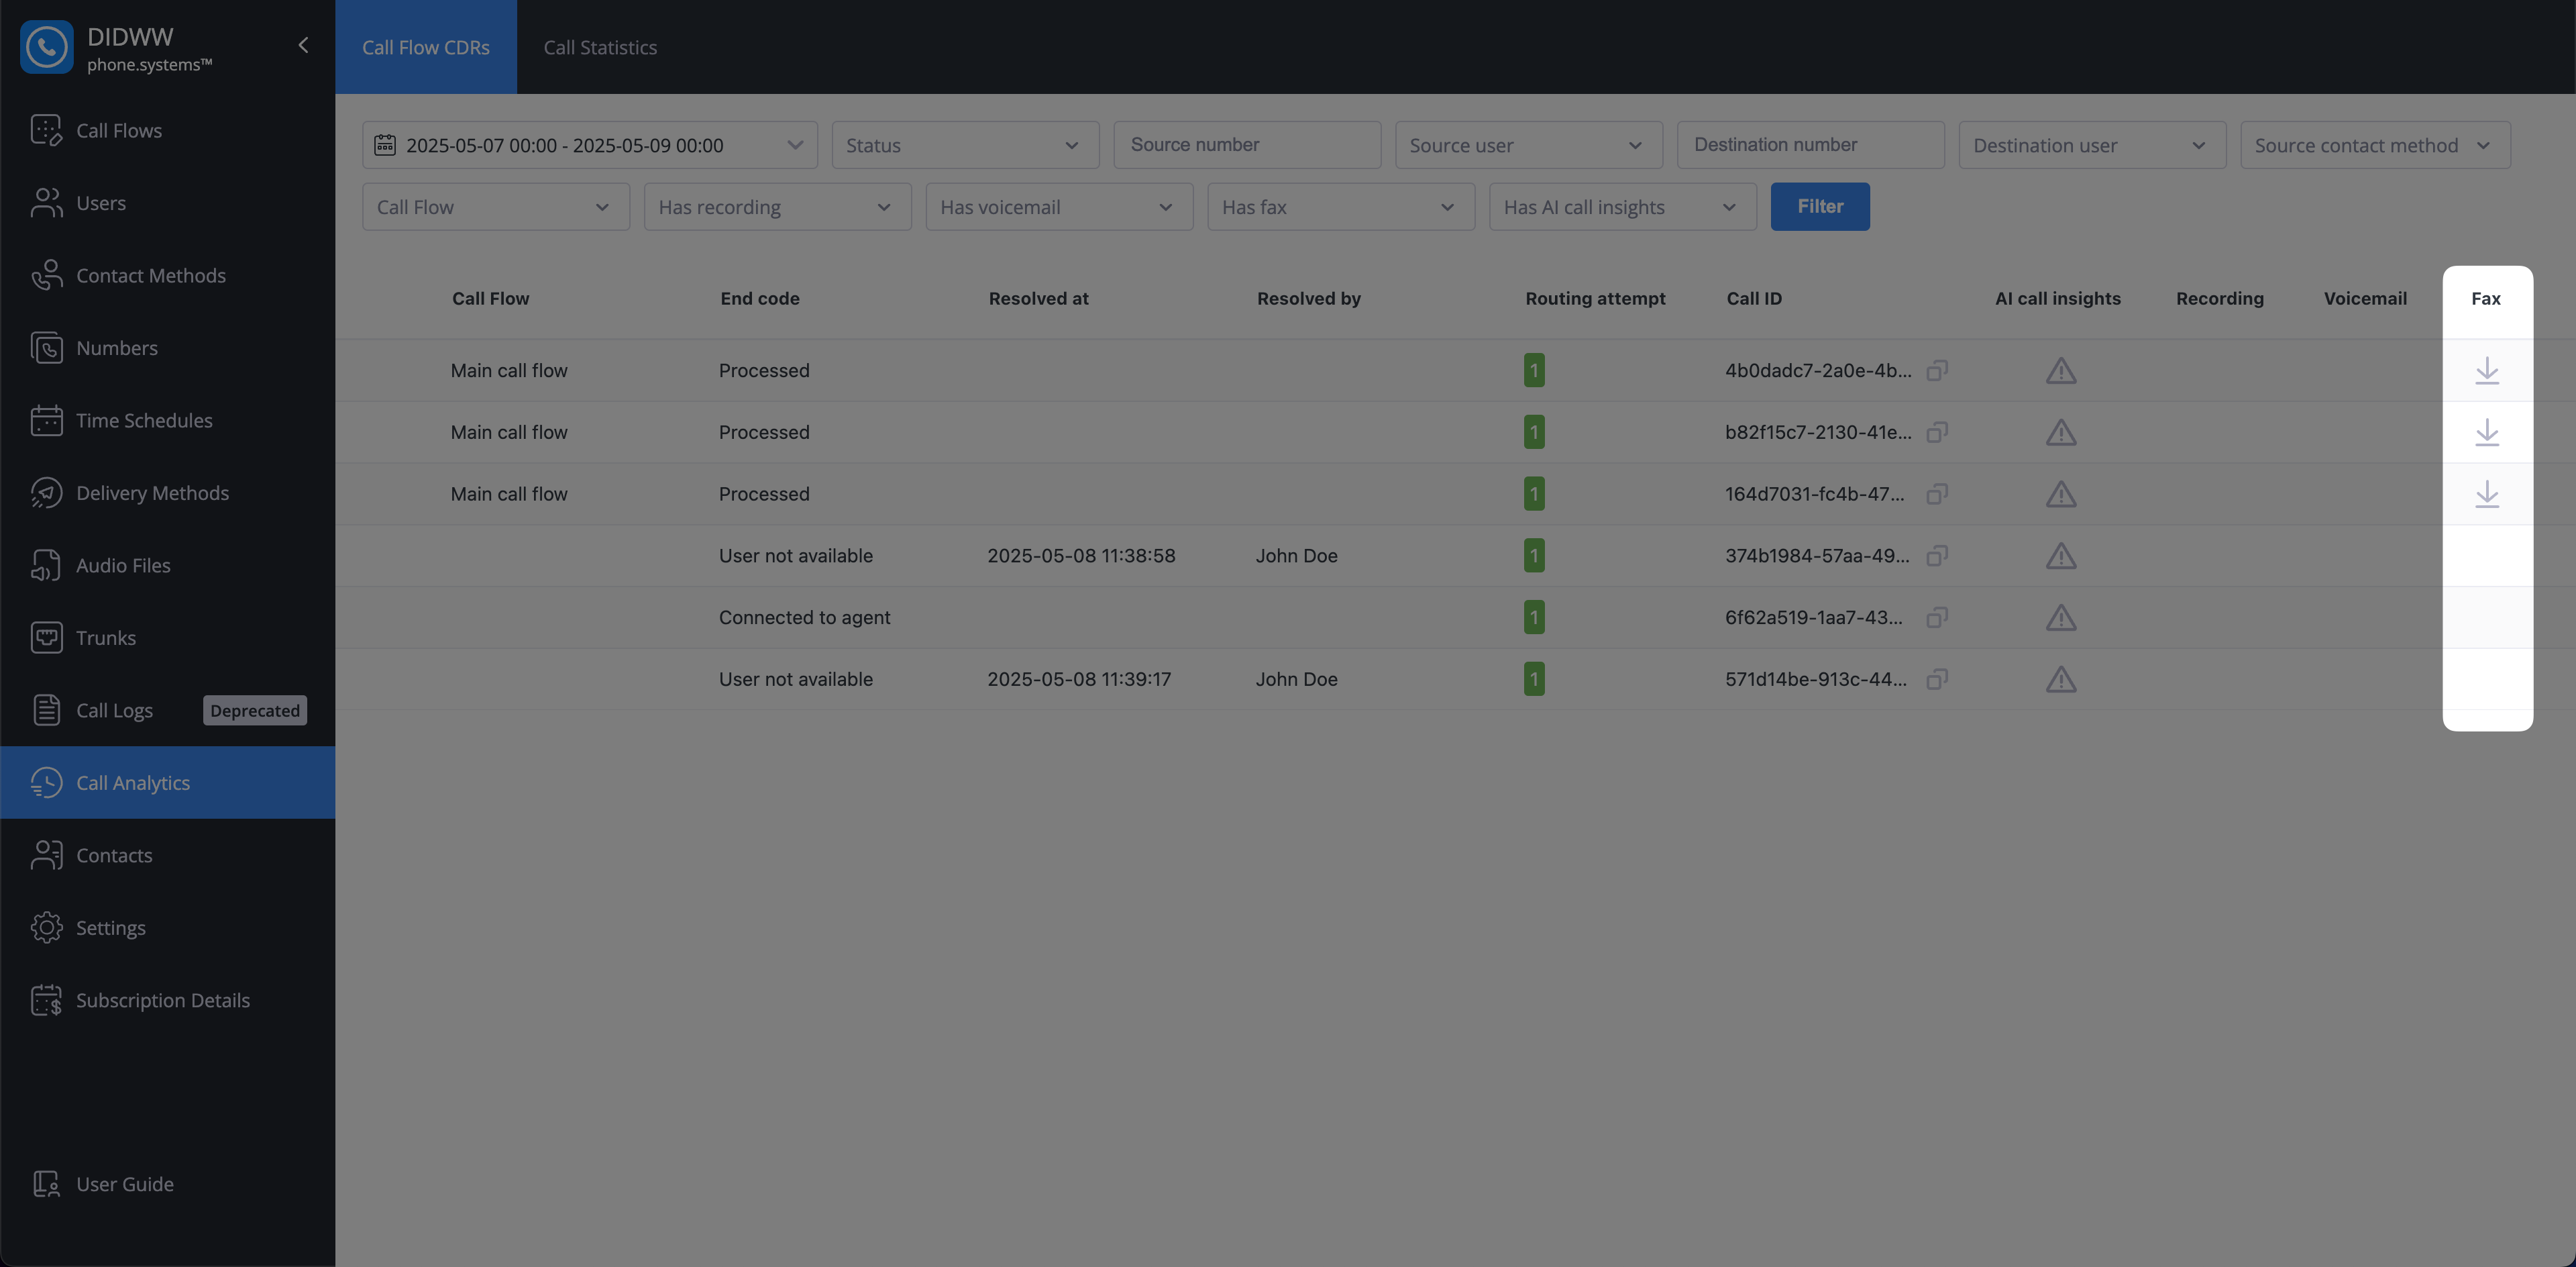The height and width of the screenshot is (1267, 2576).
Task: Click the Voicemail column header
Action: point(2365,299)
